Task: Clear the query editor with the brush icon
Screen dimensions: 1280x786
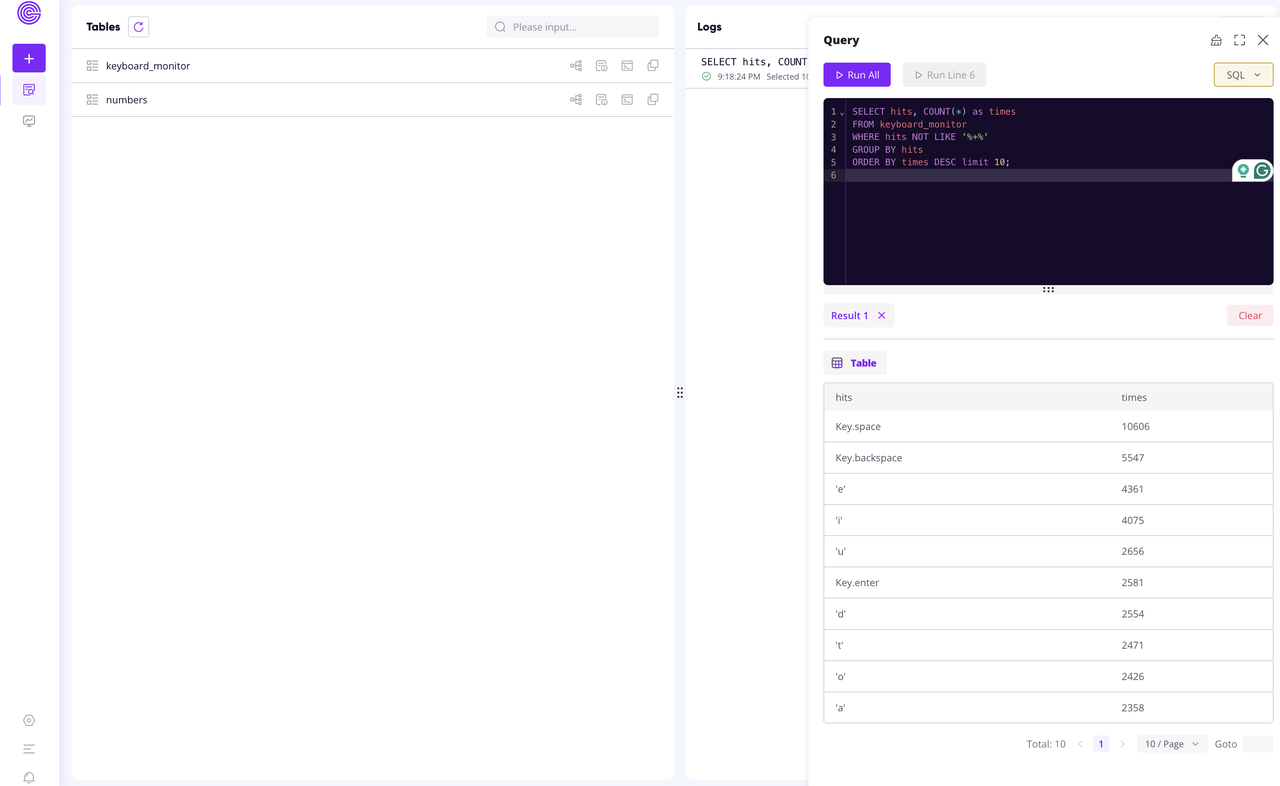Action: click(1216, 40)
